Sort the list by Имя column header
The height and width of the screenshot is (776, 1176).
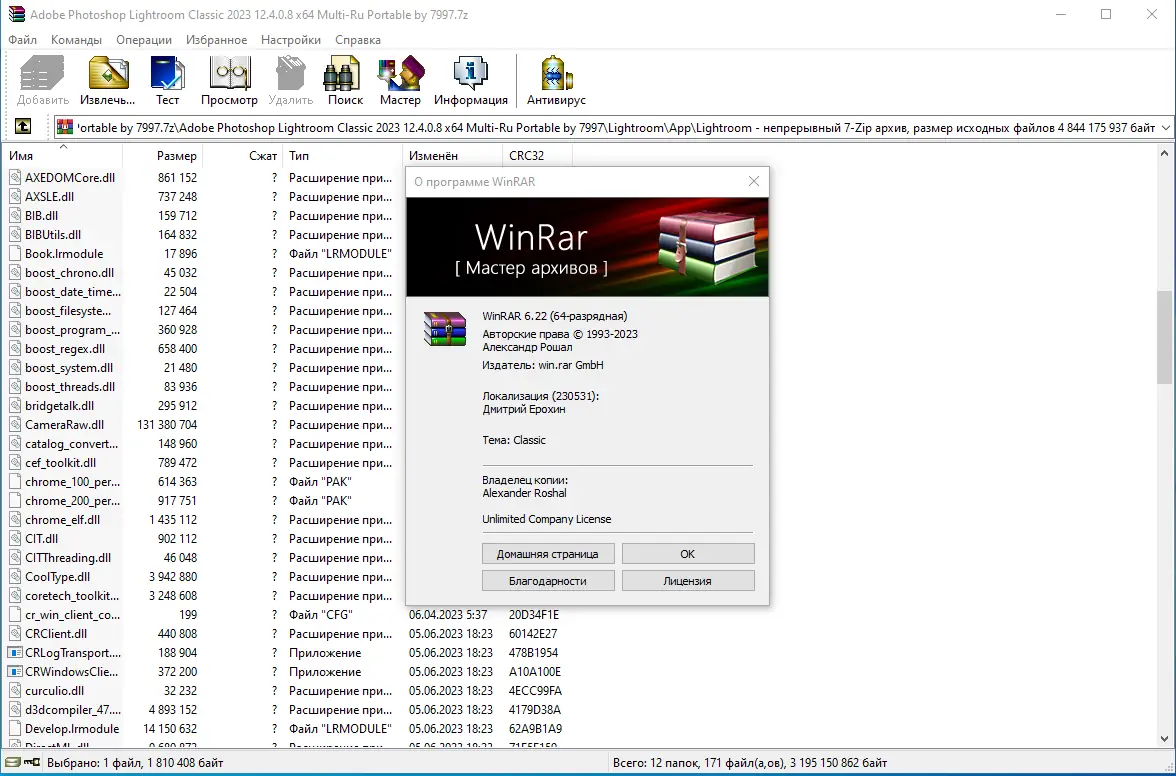coord(63,156)
